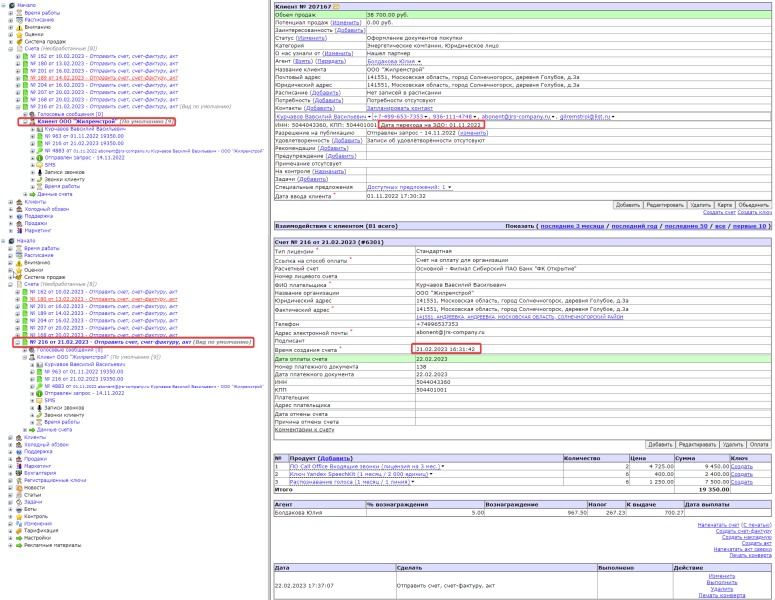Open the contact Курчавов Василий Васильевич dropdown
Viewport: 775px width, 600px height.
click(x=369, y=117)
